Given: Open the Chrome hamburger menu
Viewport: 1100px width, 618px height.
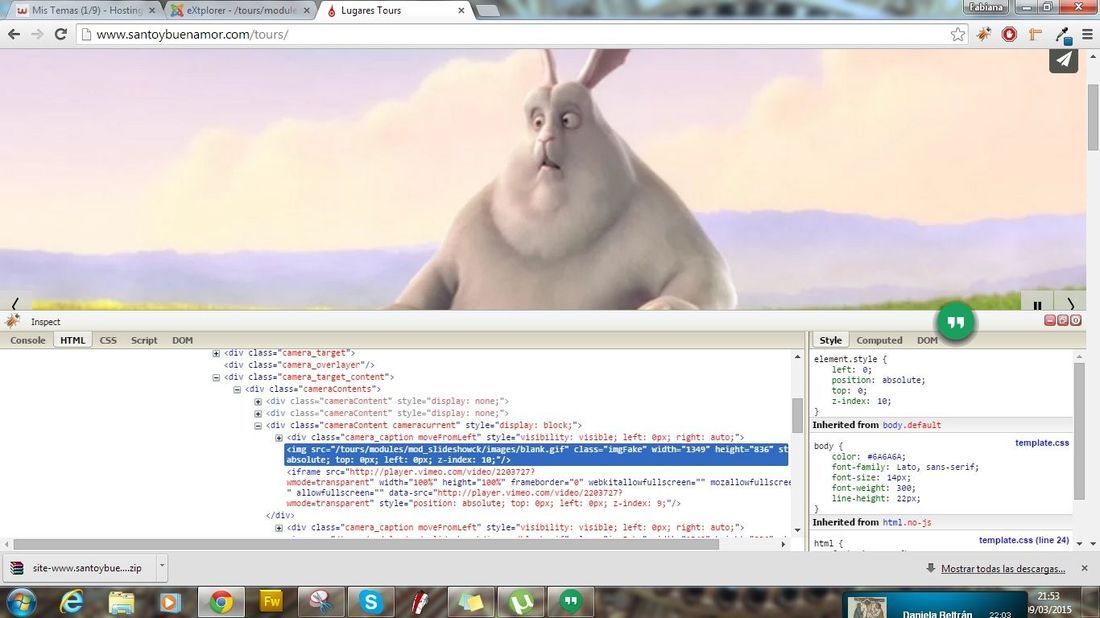Looking at the screenshot, I should (1087, 34).
